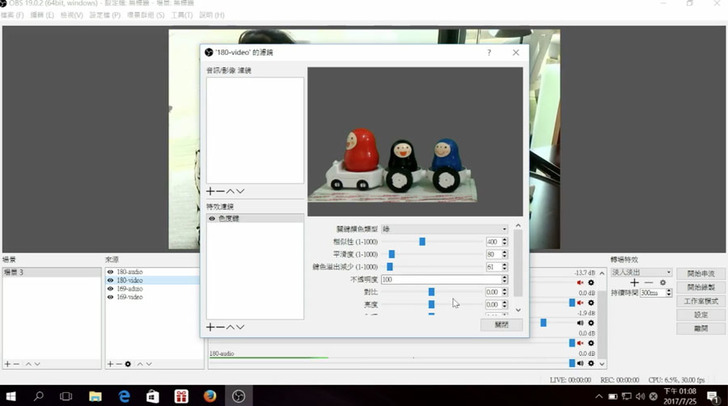Open Firefox from the Windows taskbar
728x406 pixels.
coord(210,396)
